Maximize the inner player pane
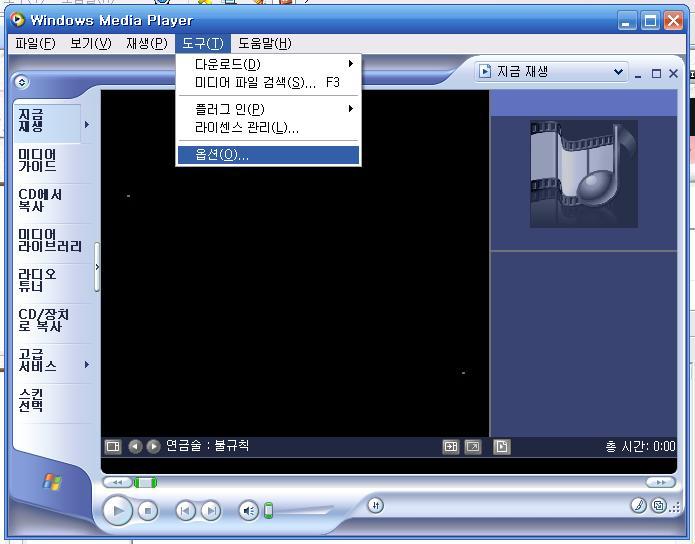This screenshot has width=695, height=544. (x=656, y=74)
